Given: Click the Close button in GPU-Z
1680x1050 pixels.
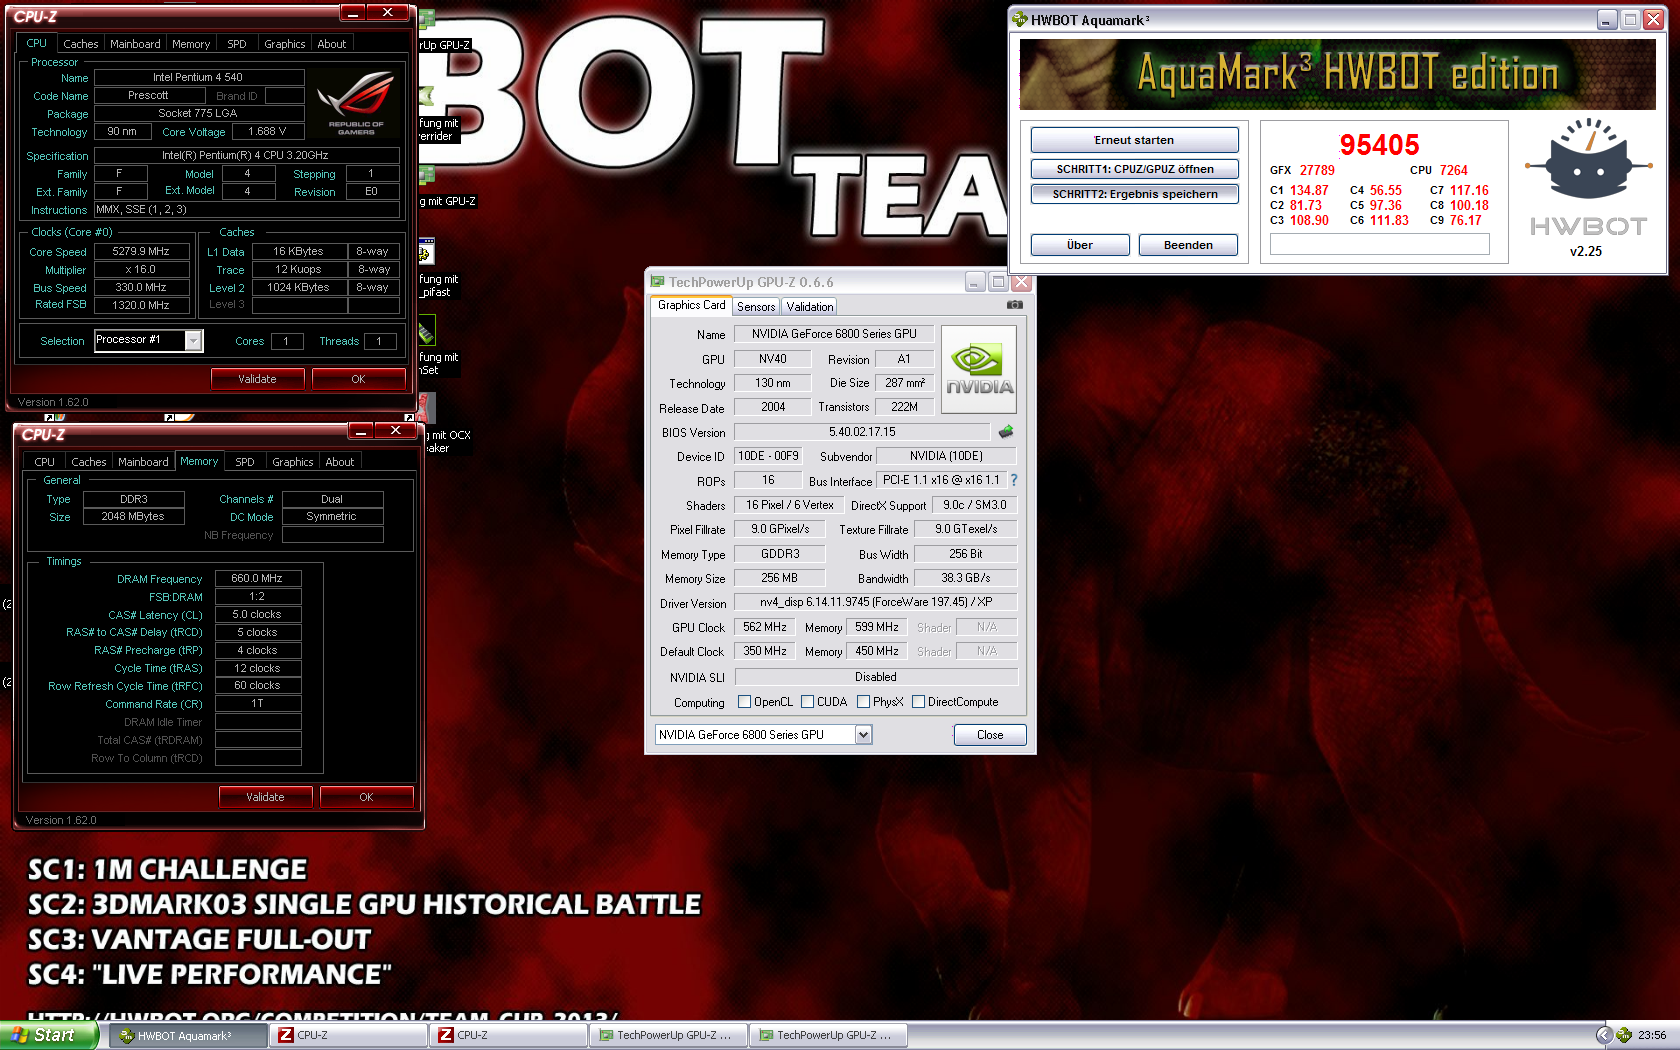Looking at the screenshot, I should (990, 735).
